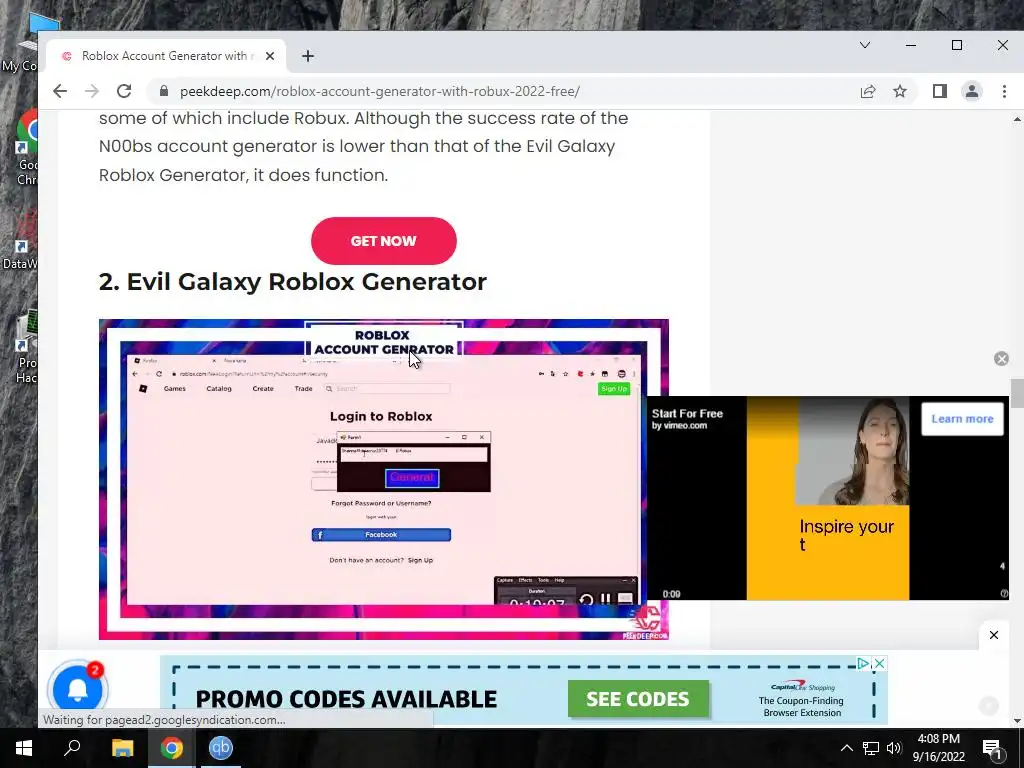The width and height of the screenshot is (1024, 768).
Task: Open Windows taskbar search
Action: coord(72,748)
